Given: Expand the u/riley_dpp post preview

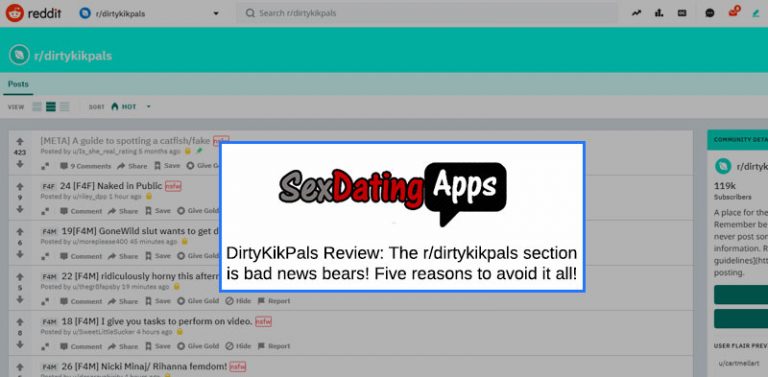Looking at the screenshot, I should (x=45, y=211).
